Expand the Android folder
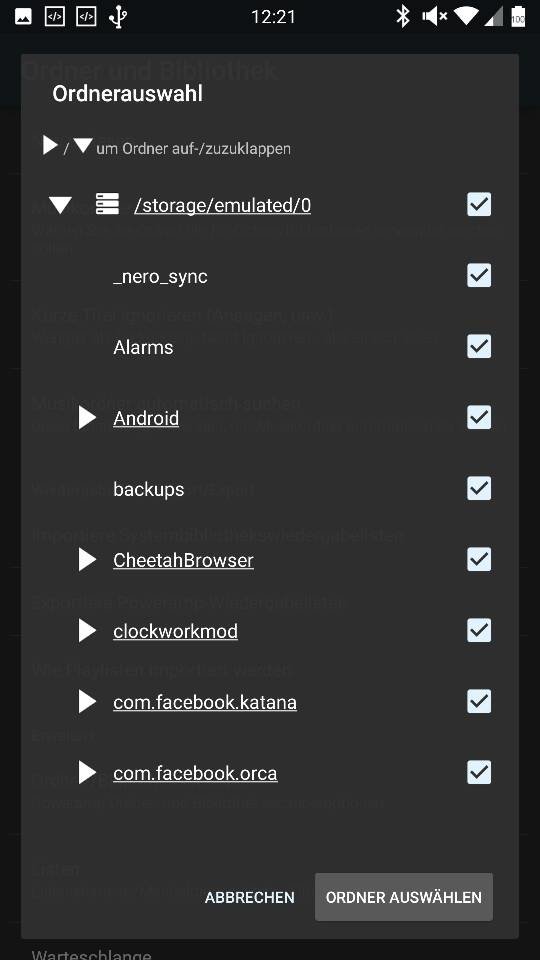 point(88,418)
